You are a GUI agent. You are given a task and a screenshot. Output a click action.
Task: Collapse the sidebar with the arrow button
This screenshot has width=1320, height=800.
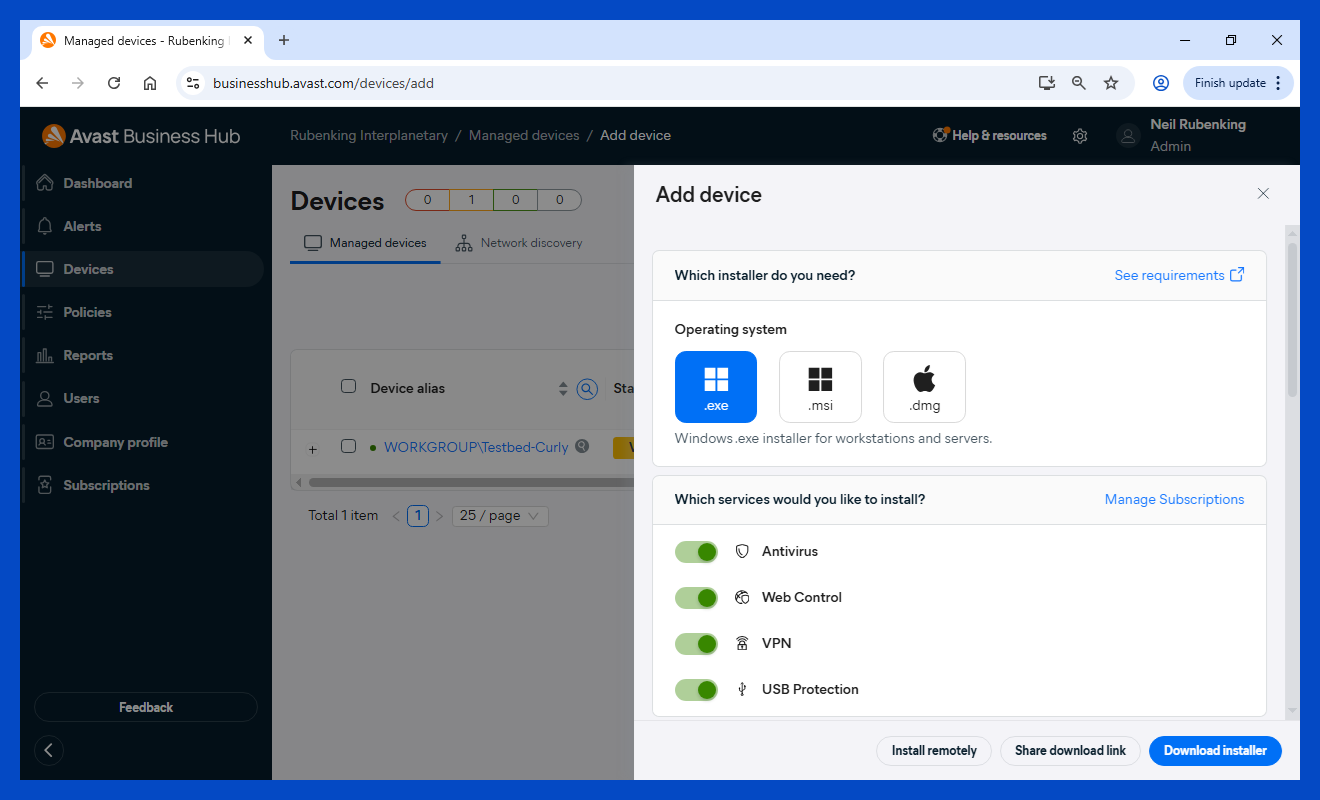[49, 750]
